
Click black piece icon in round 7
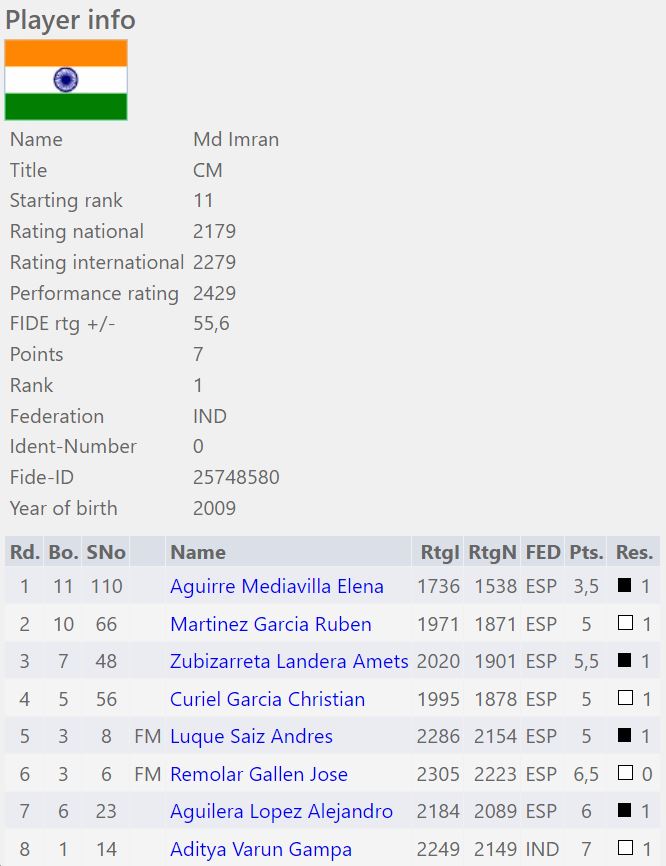[625, 811]
